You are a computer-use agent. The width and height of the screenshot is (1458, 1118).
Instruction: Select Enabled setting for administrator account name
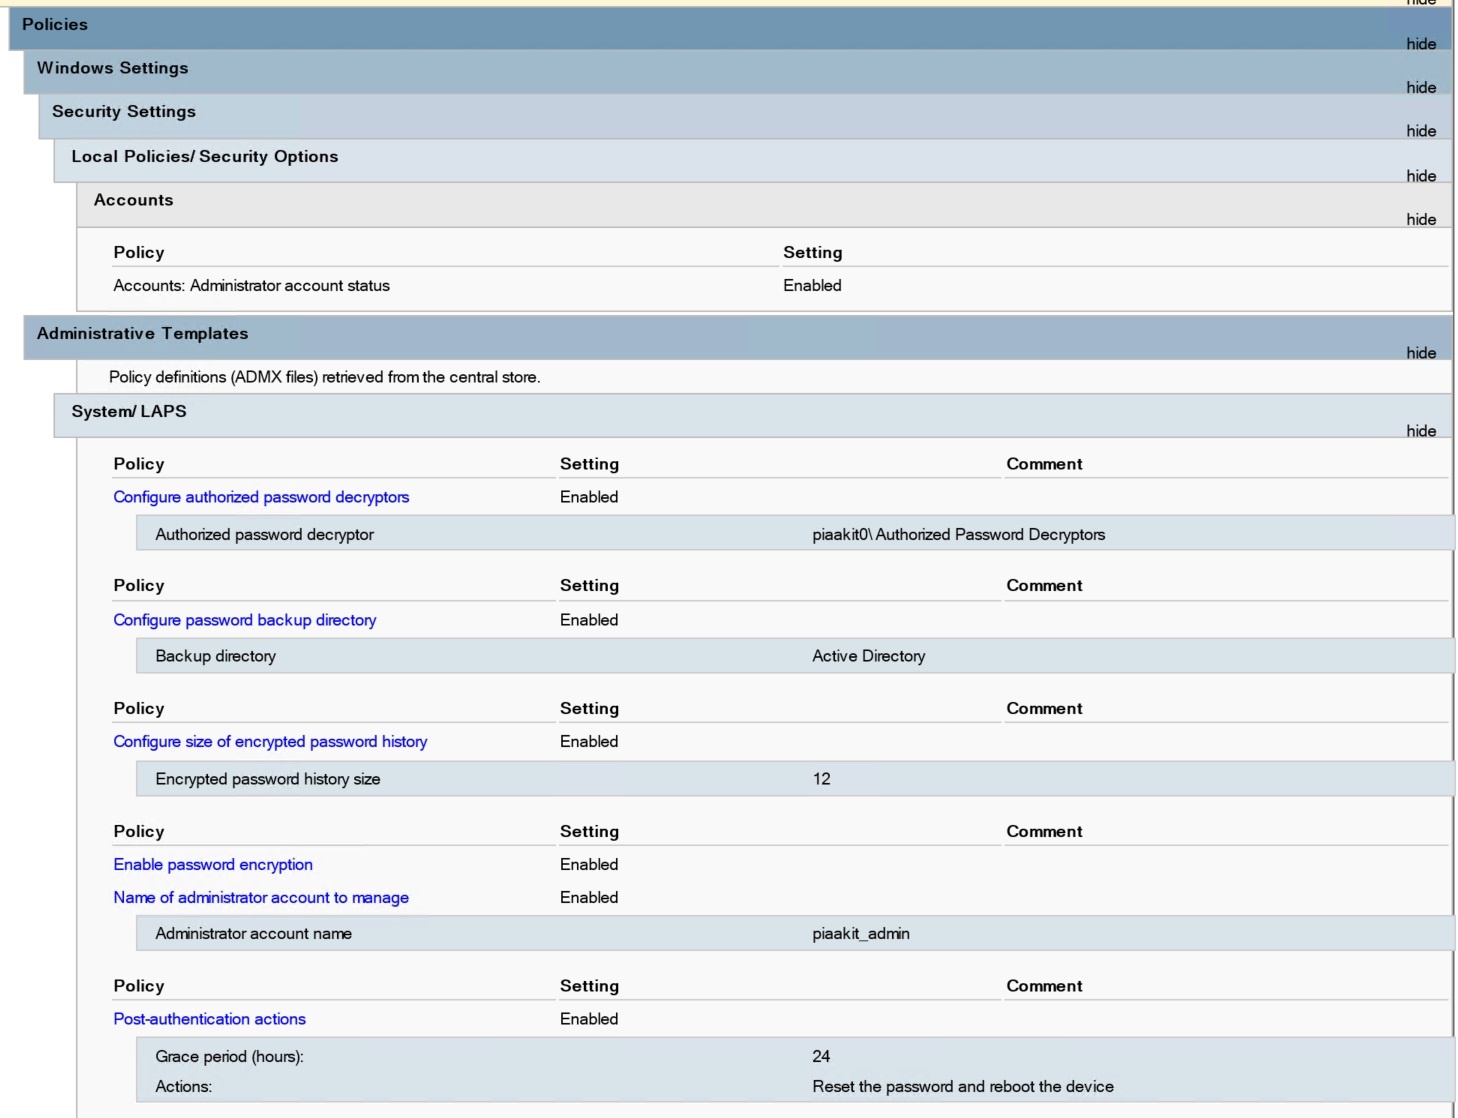coord(589,898)
